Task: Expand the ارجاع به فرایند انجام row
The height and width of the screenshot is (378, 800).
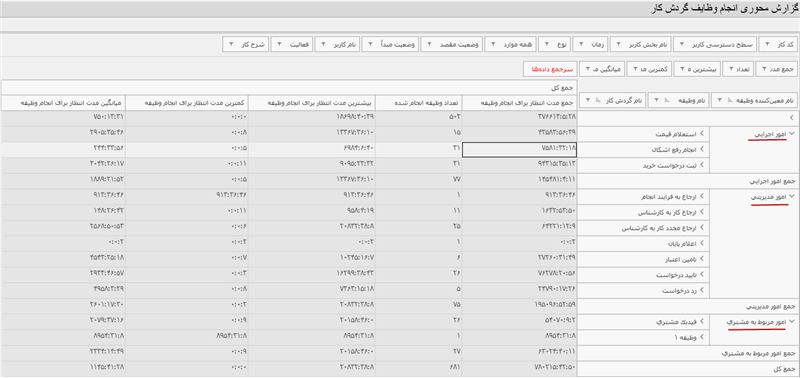Action: pos(702,196)
